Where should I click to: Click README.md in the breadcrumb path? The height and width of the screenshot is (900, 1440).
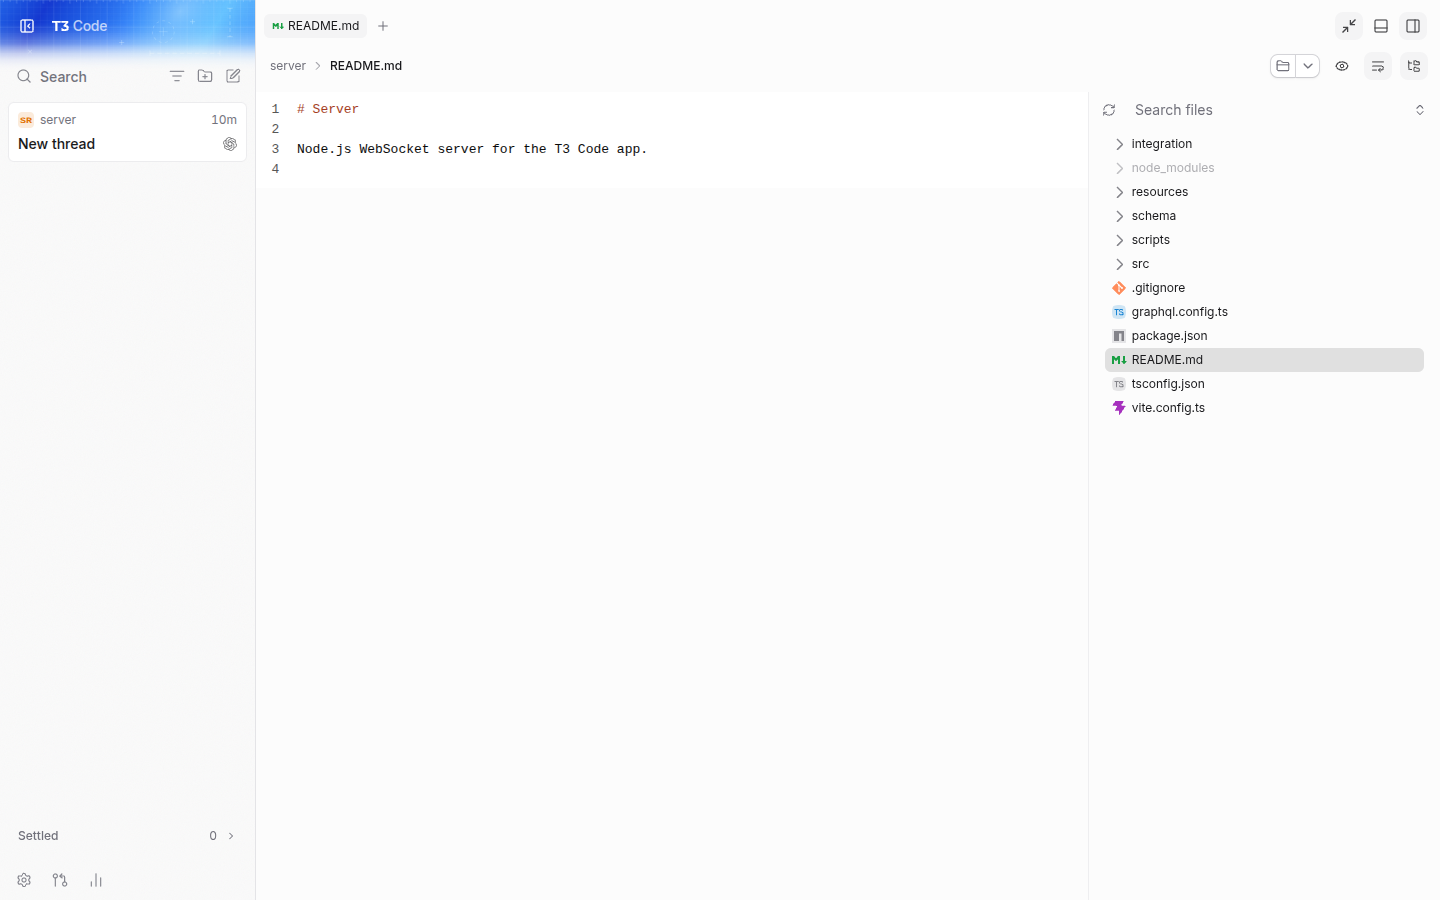(x=366, y=66)
